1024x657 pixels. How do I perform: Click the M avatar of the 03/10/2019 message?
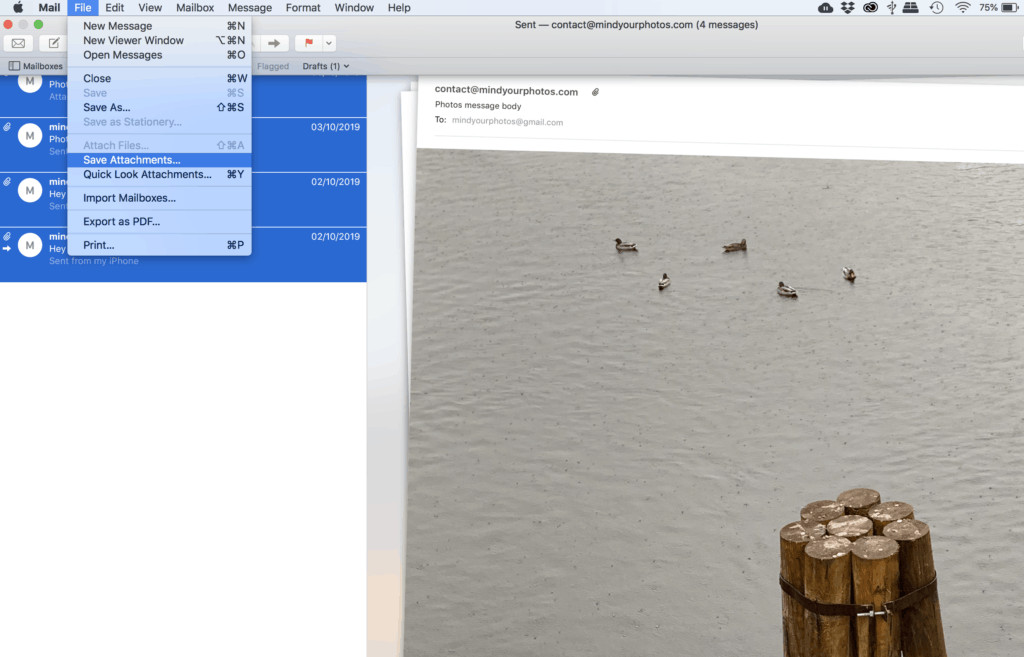pos(30,136)
